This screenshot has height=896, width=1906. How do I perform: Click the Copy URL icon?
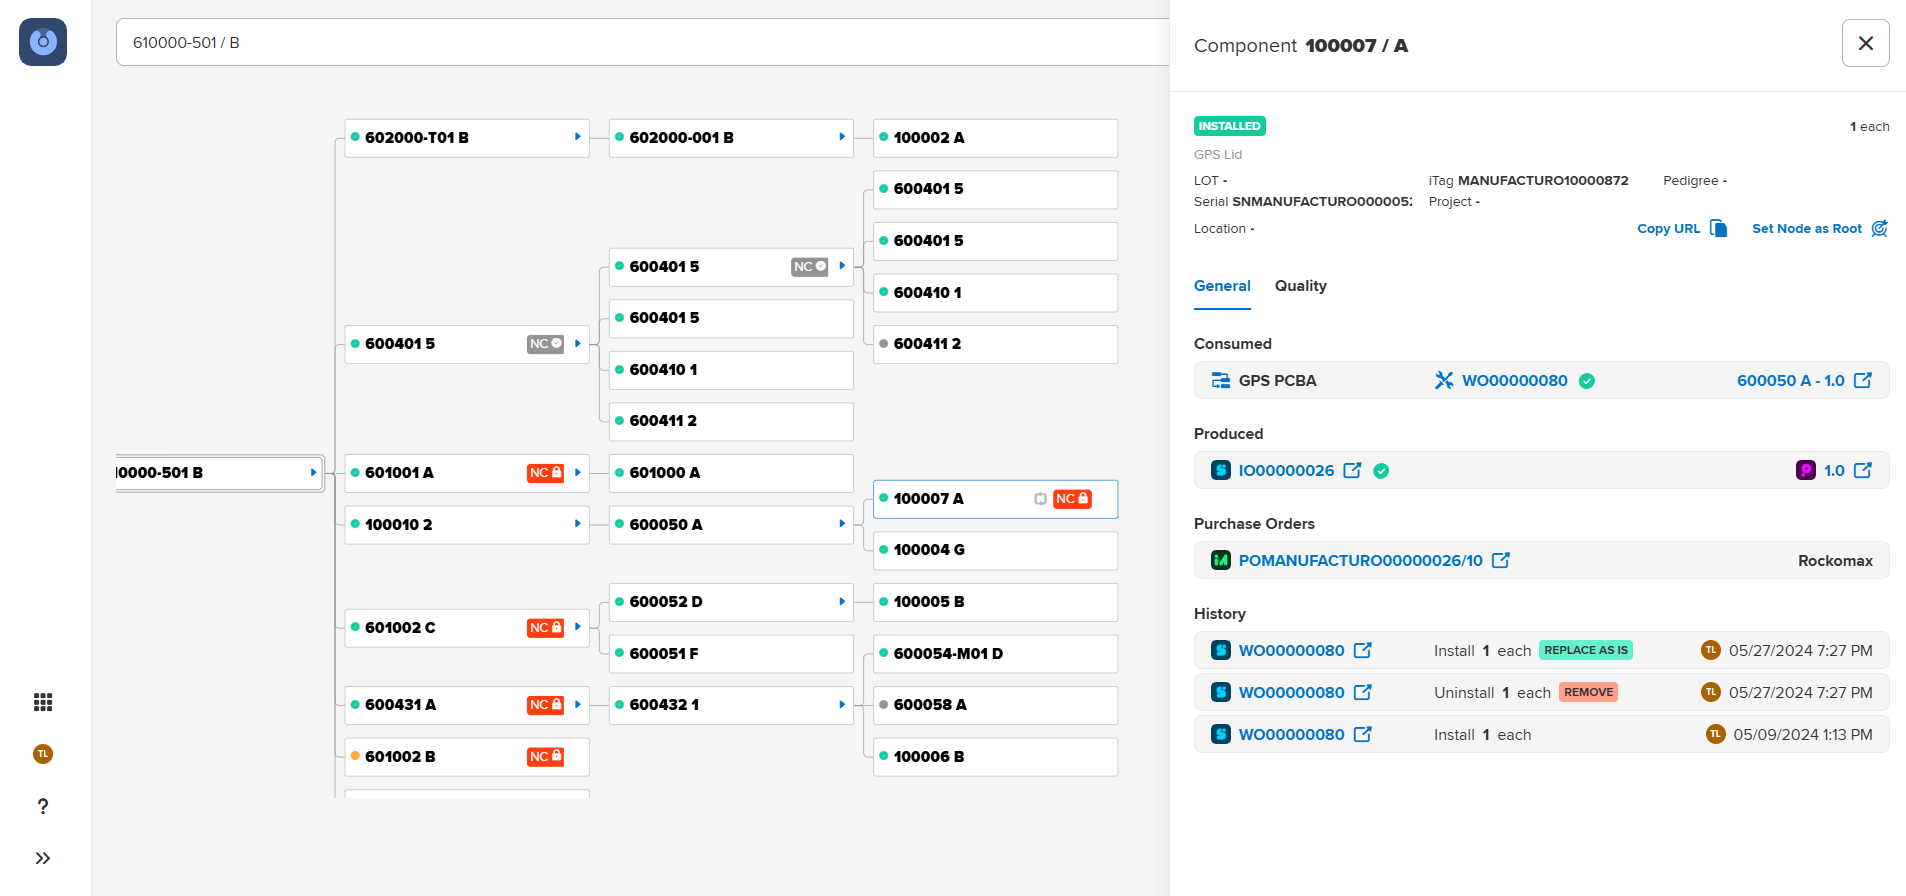point(1718,228)
